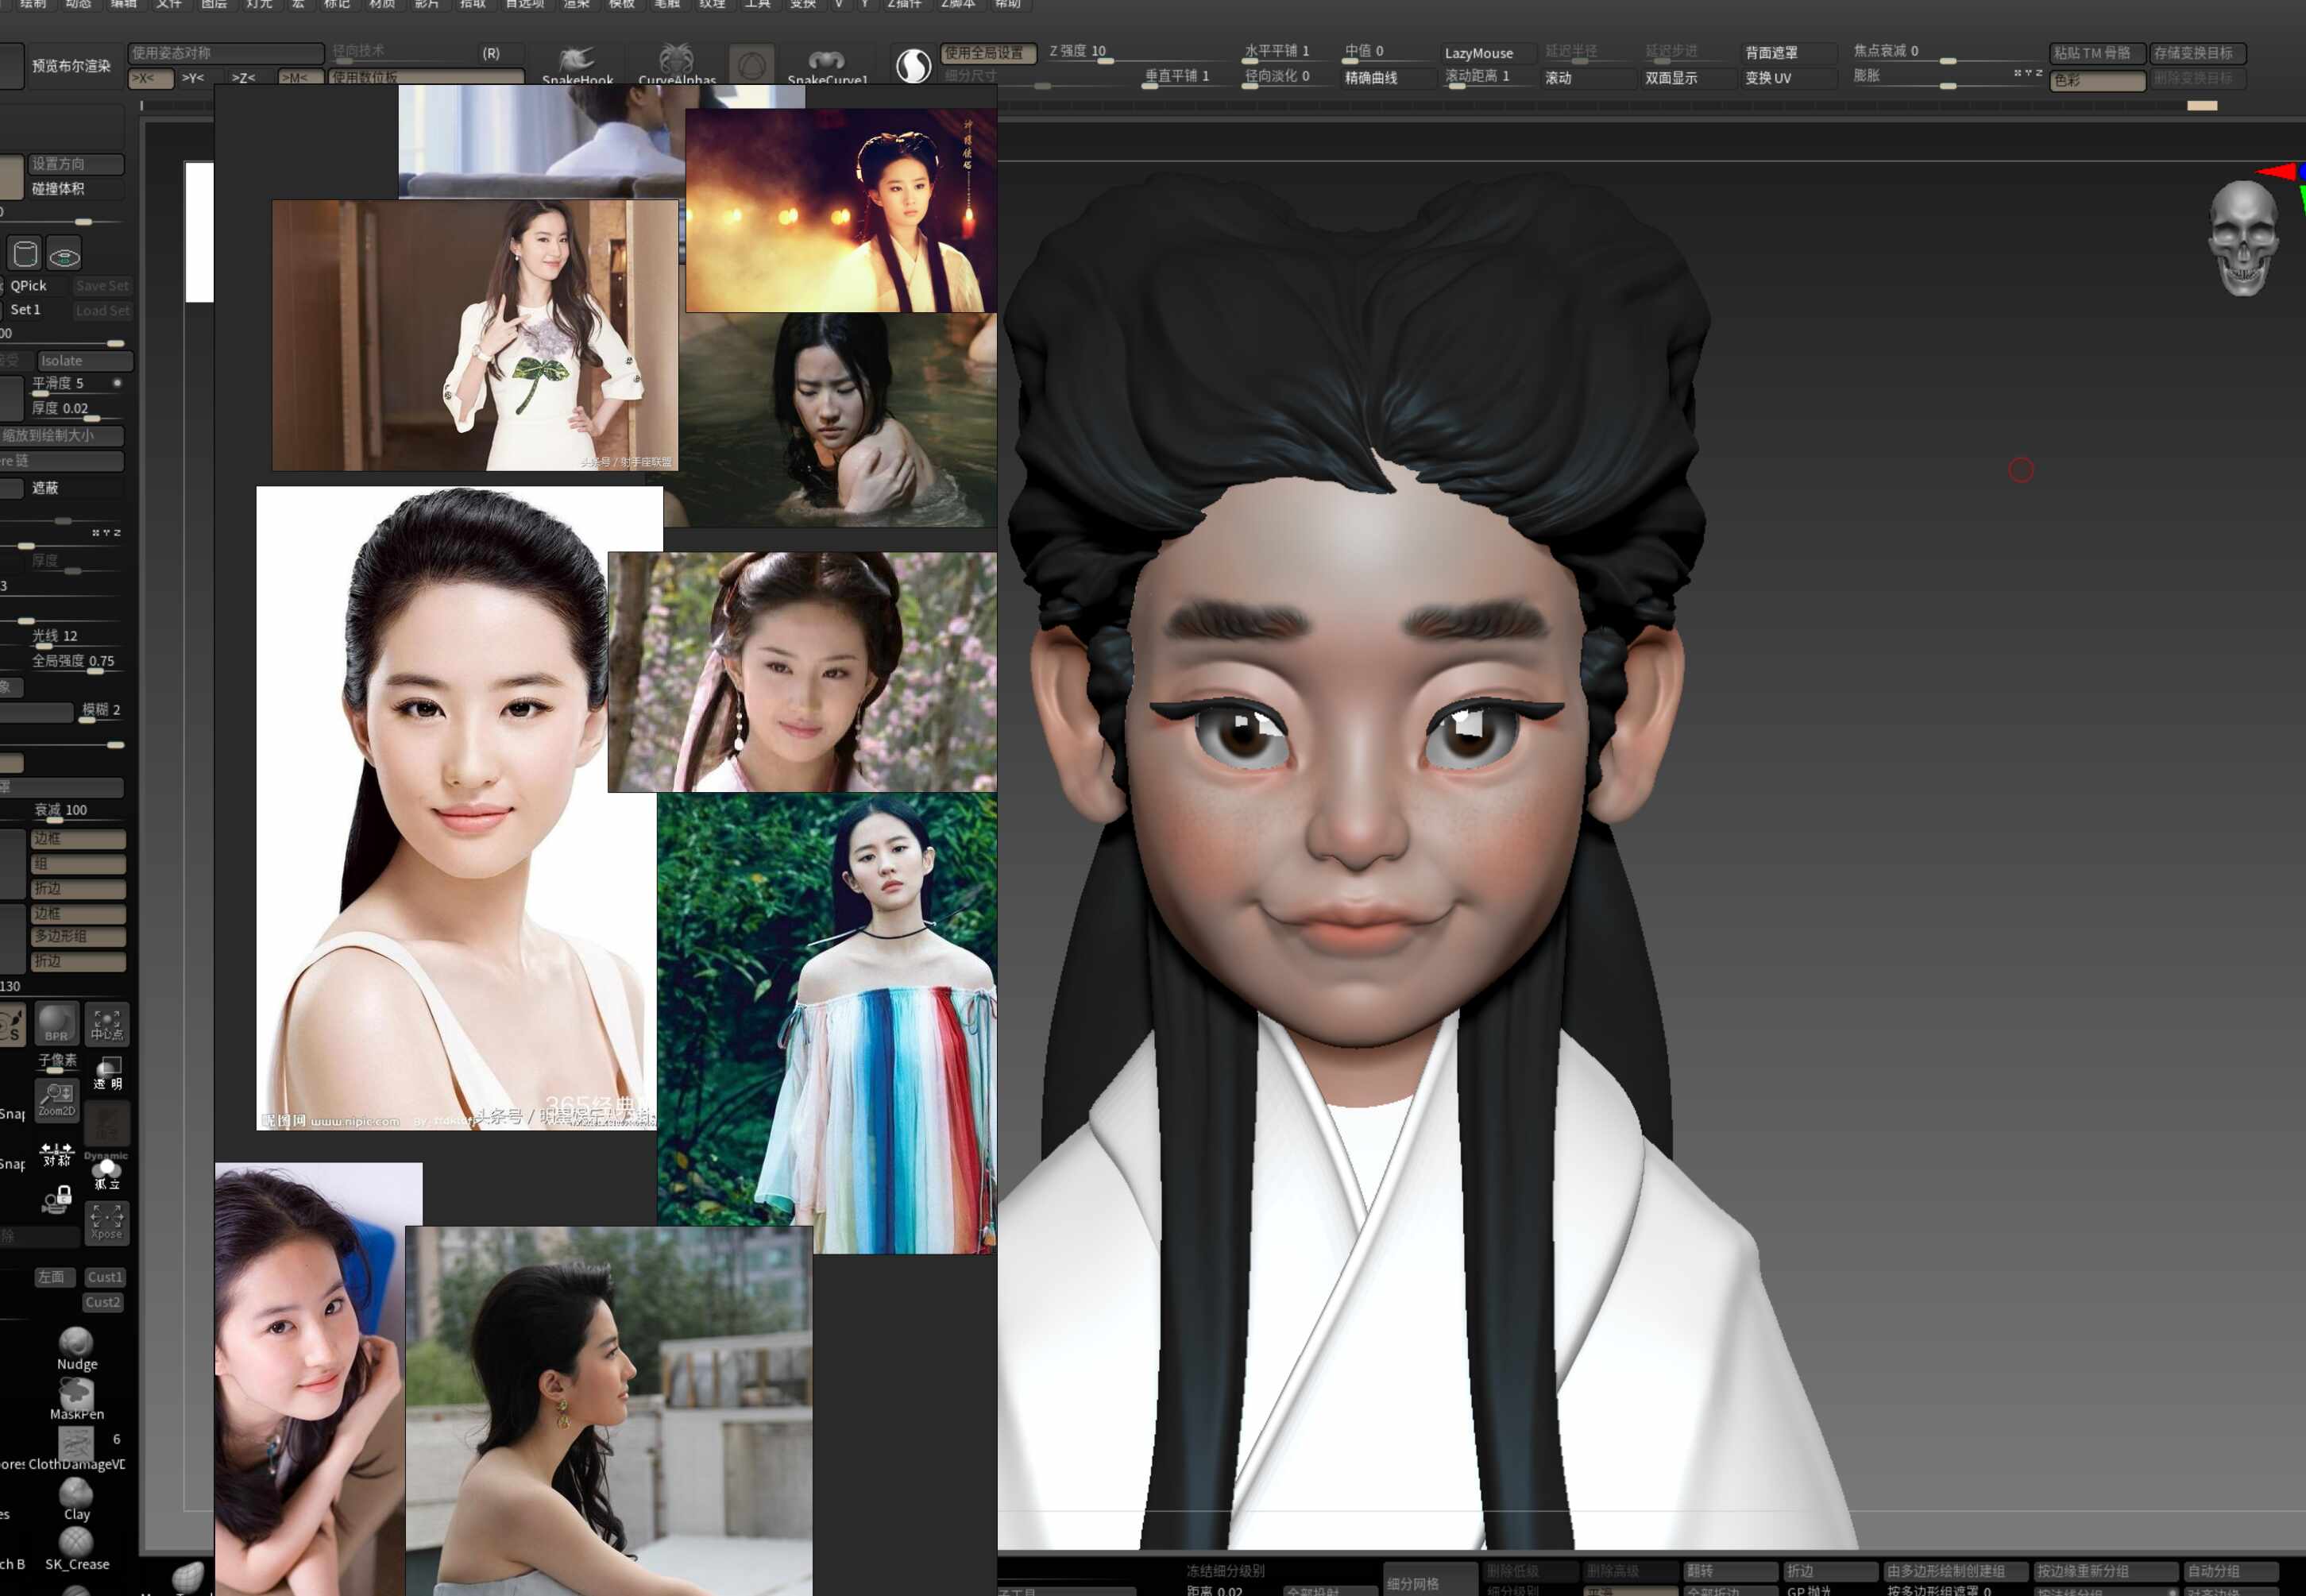Click the skull head orientation widget

coord(2242,238)
